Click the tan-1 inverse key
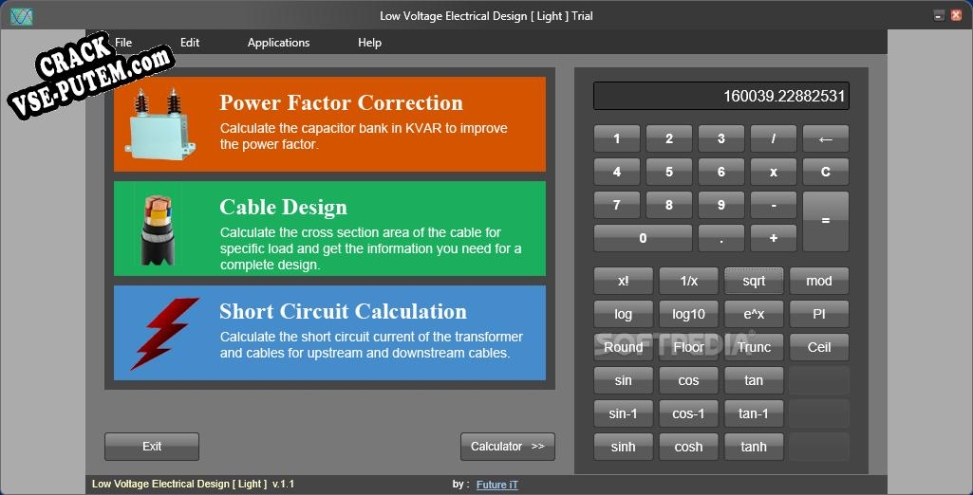This screenshot has height=495, width=973. [754, 414]
